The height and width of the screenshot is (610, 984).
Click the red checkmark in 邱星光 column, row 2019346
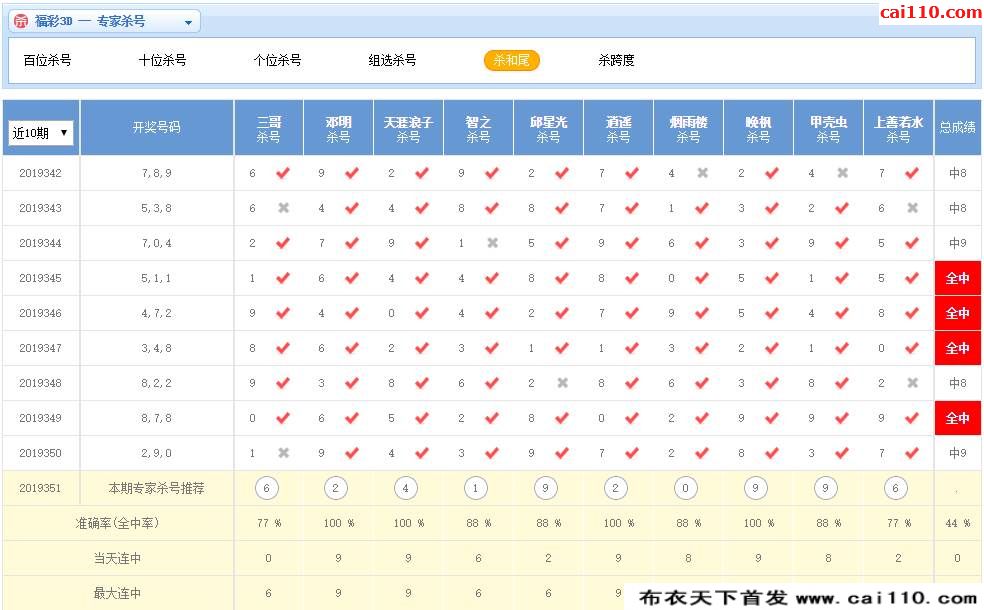[x=562, y=313]
